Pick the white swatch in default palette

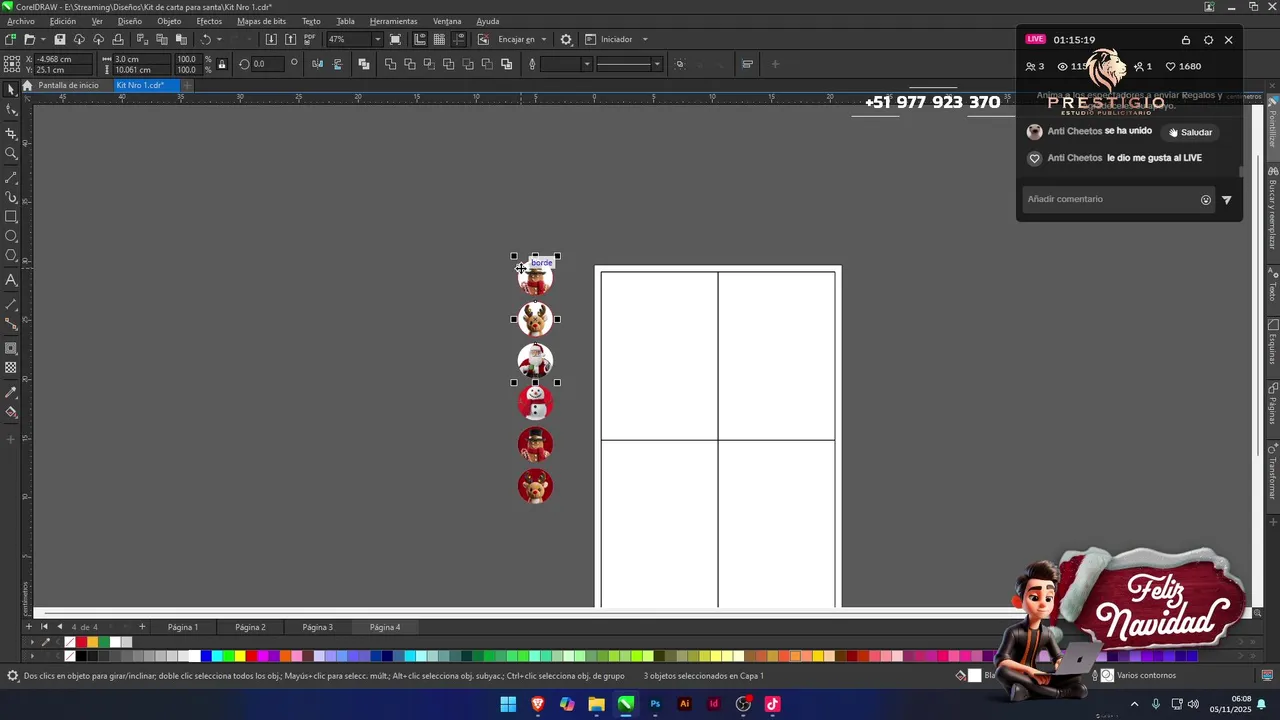194,656
